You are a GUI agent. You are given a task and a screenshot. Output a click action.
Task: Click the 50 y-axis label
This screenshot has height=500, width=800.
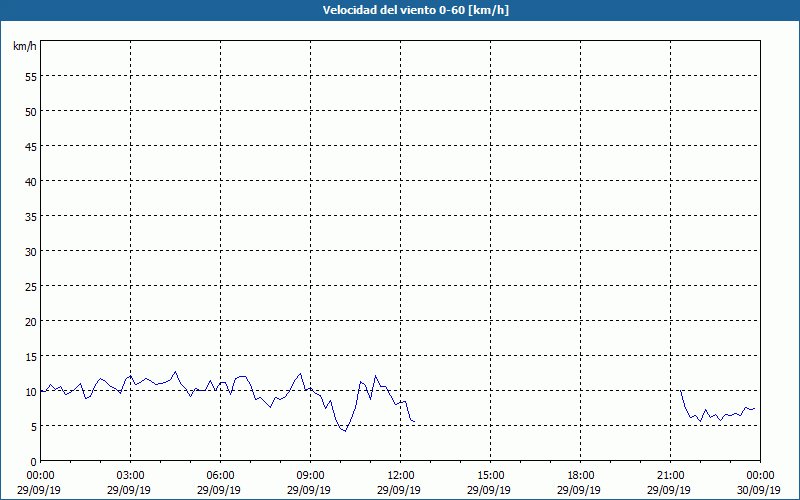point(31,111)
